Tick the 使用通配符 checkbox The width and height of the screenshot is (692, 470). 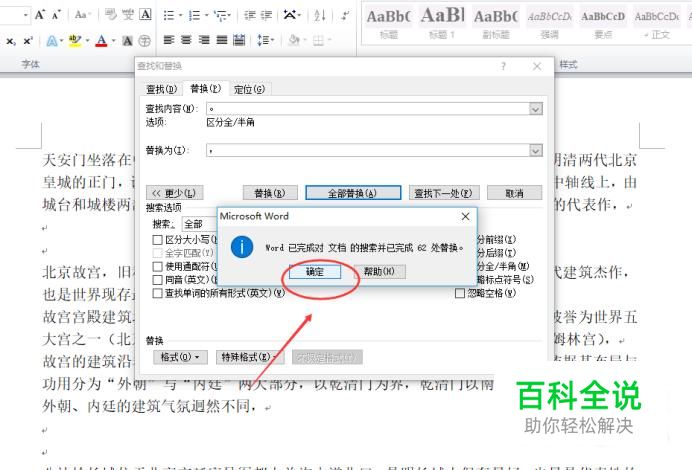coord(158,267)
